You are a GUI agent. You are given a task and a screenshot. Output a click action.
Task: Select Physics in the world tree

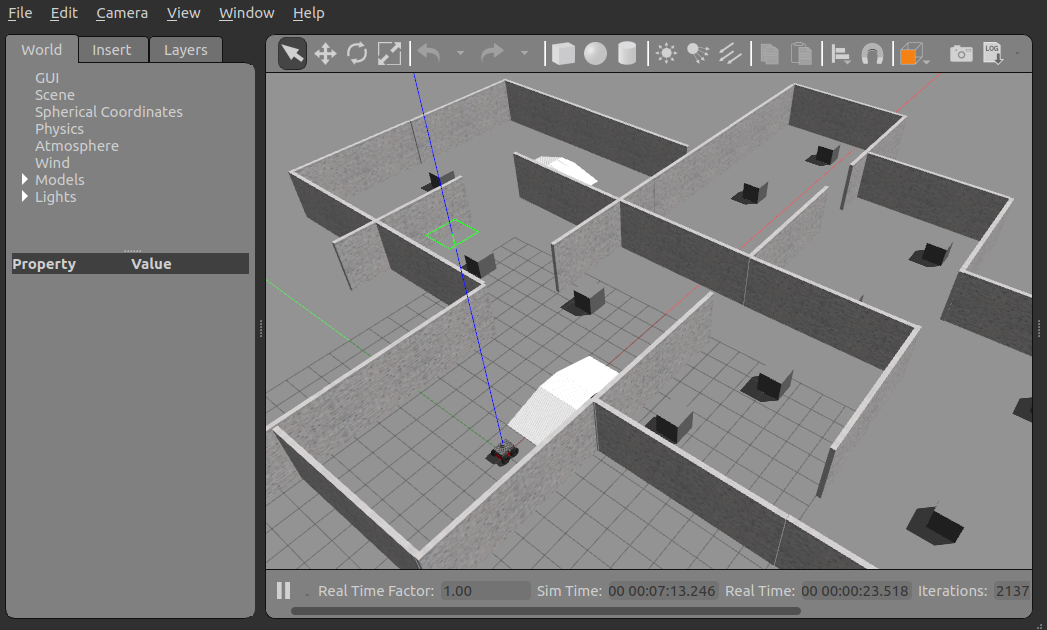click(59, 129)
